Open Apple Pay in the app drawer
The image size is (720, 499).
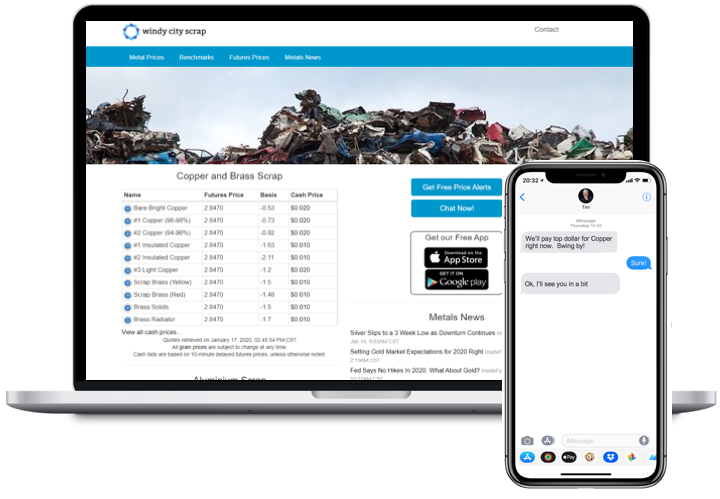coord(569,457)
